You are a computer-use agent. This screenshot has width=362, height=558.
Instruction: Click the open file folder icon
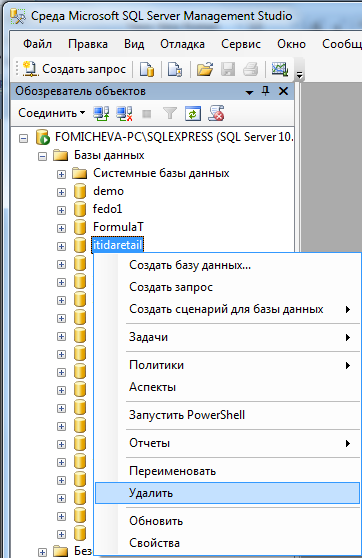point(205,69)
